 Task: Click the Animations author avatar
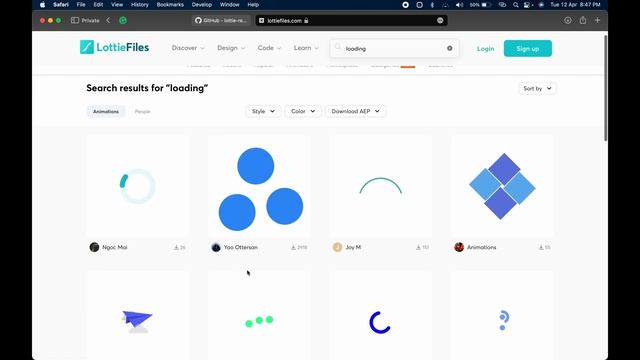459,247
